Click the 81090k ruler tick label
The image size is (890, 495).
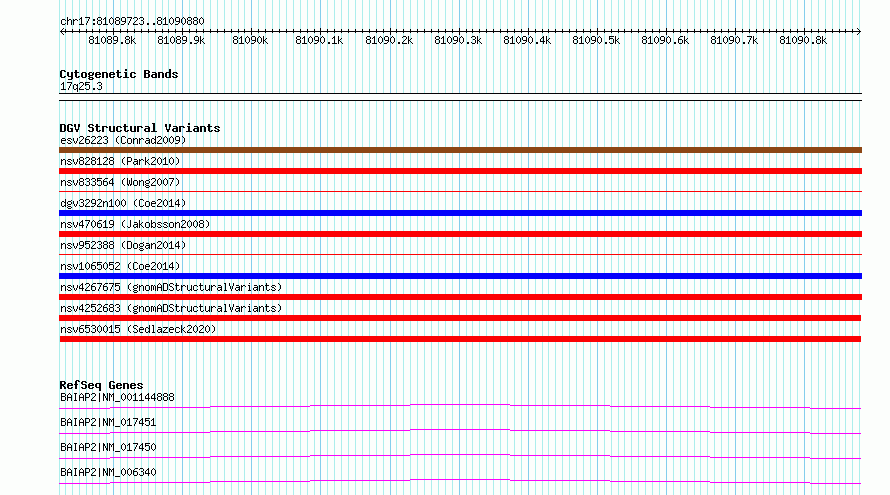[250, 40]
